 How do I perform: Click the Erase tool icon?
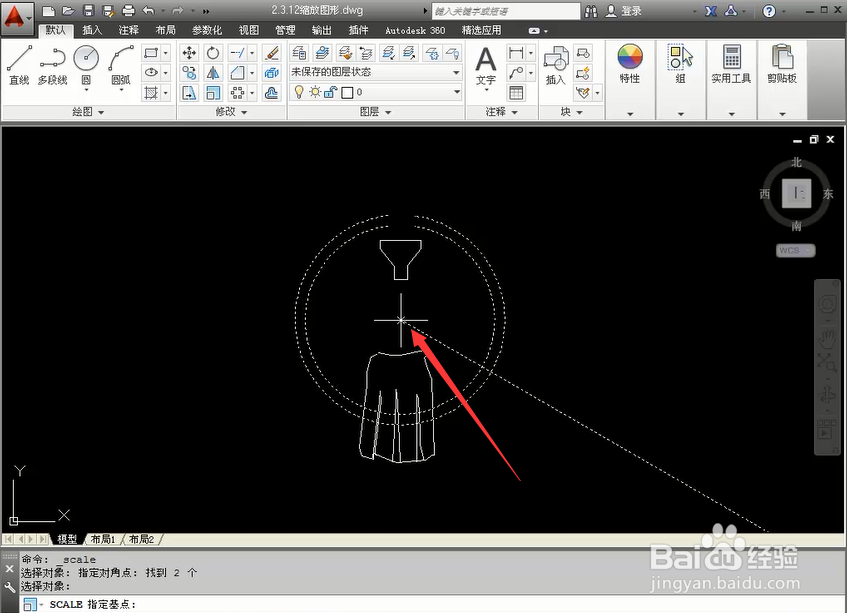[271, 53]
